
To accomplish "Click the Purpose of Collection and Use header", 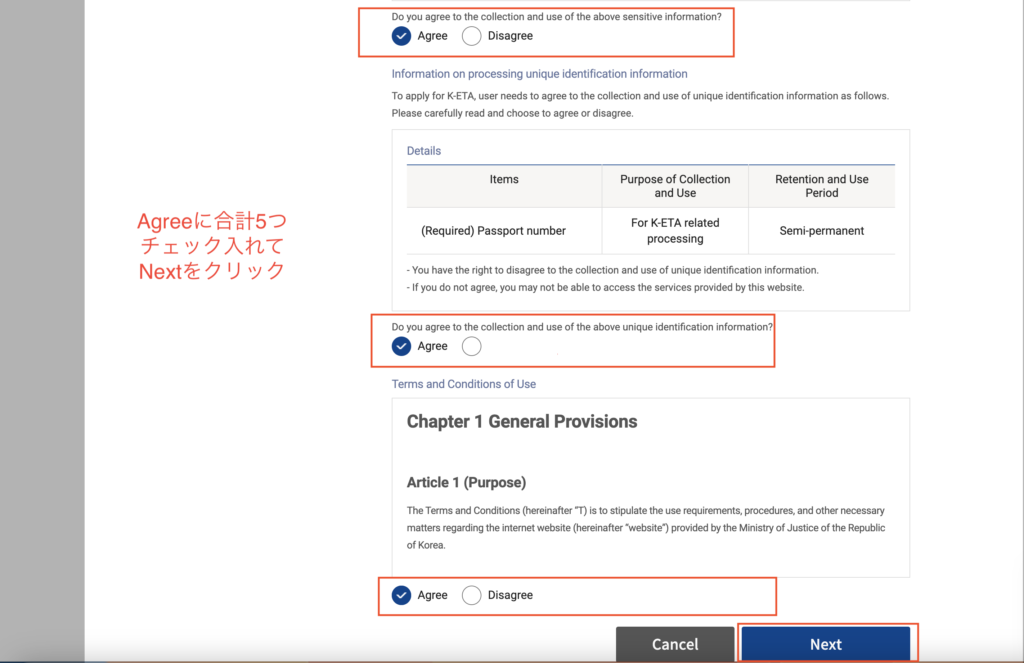I will [675, 186].
